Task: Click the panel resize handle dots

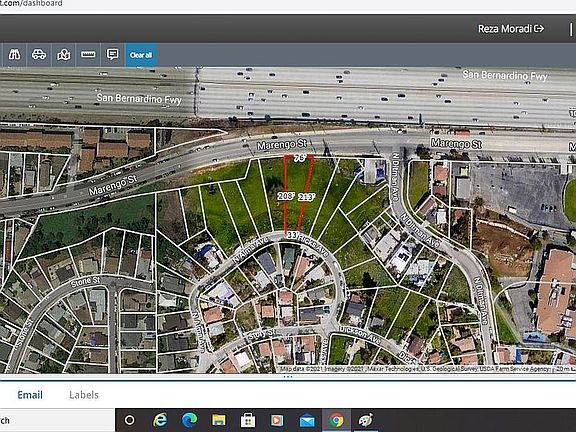Action: [x=288, y=377]
